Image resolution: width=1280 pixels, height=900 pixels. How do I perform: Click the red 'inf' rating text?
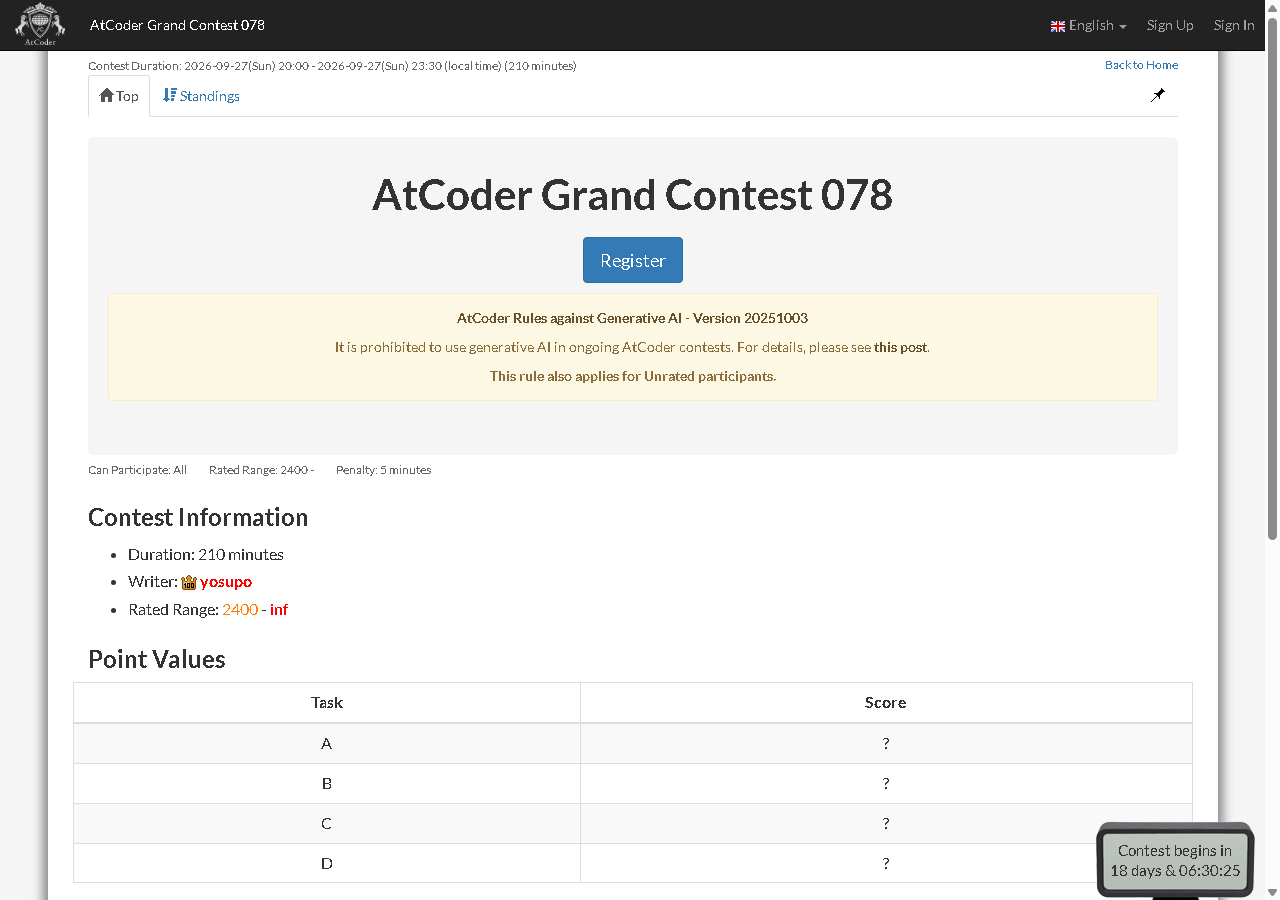(279, 609)
